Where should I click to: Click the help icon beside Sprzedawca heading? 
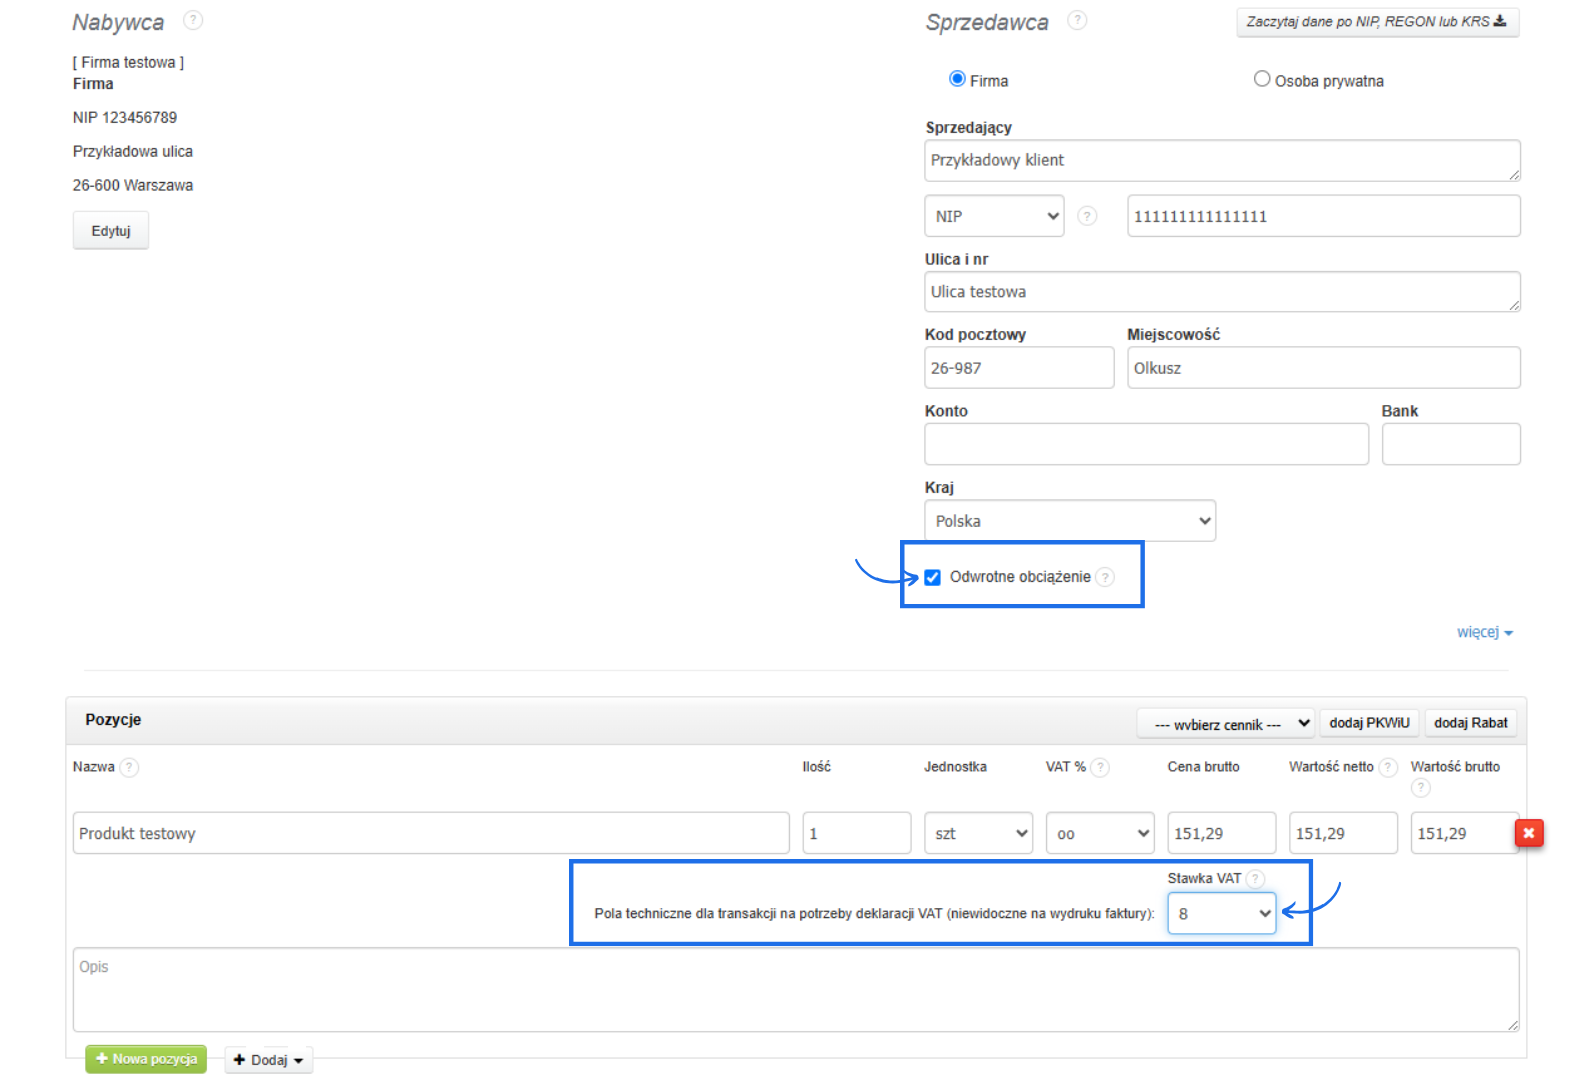tap(1076, 20)
